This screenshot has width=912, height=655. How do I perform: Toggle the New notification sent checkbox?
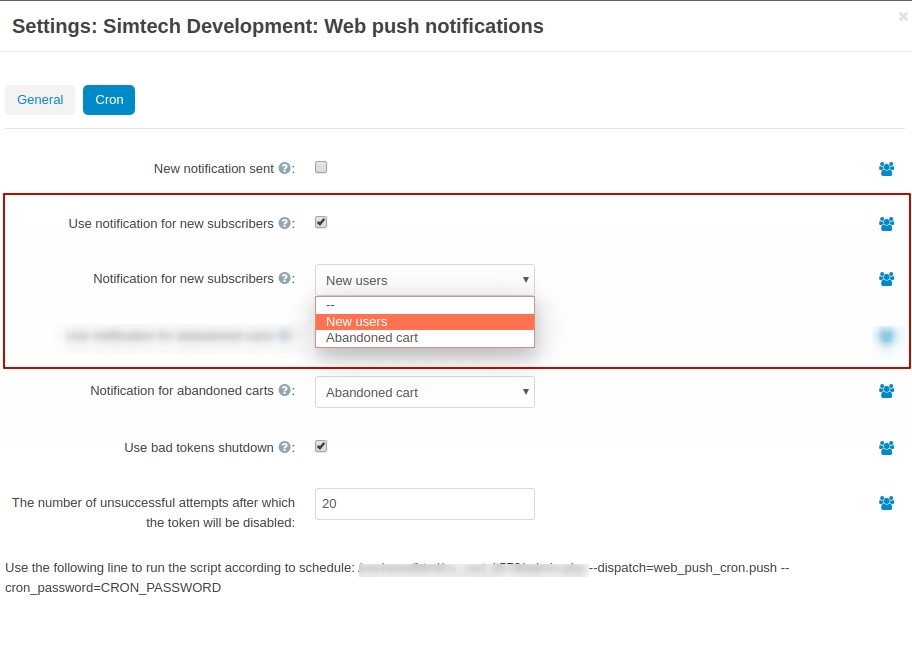point(321,168)
